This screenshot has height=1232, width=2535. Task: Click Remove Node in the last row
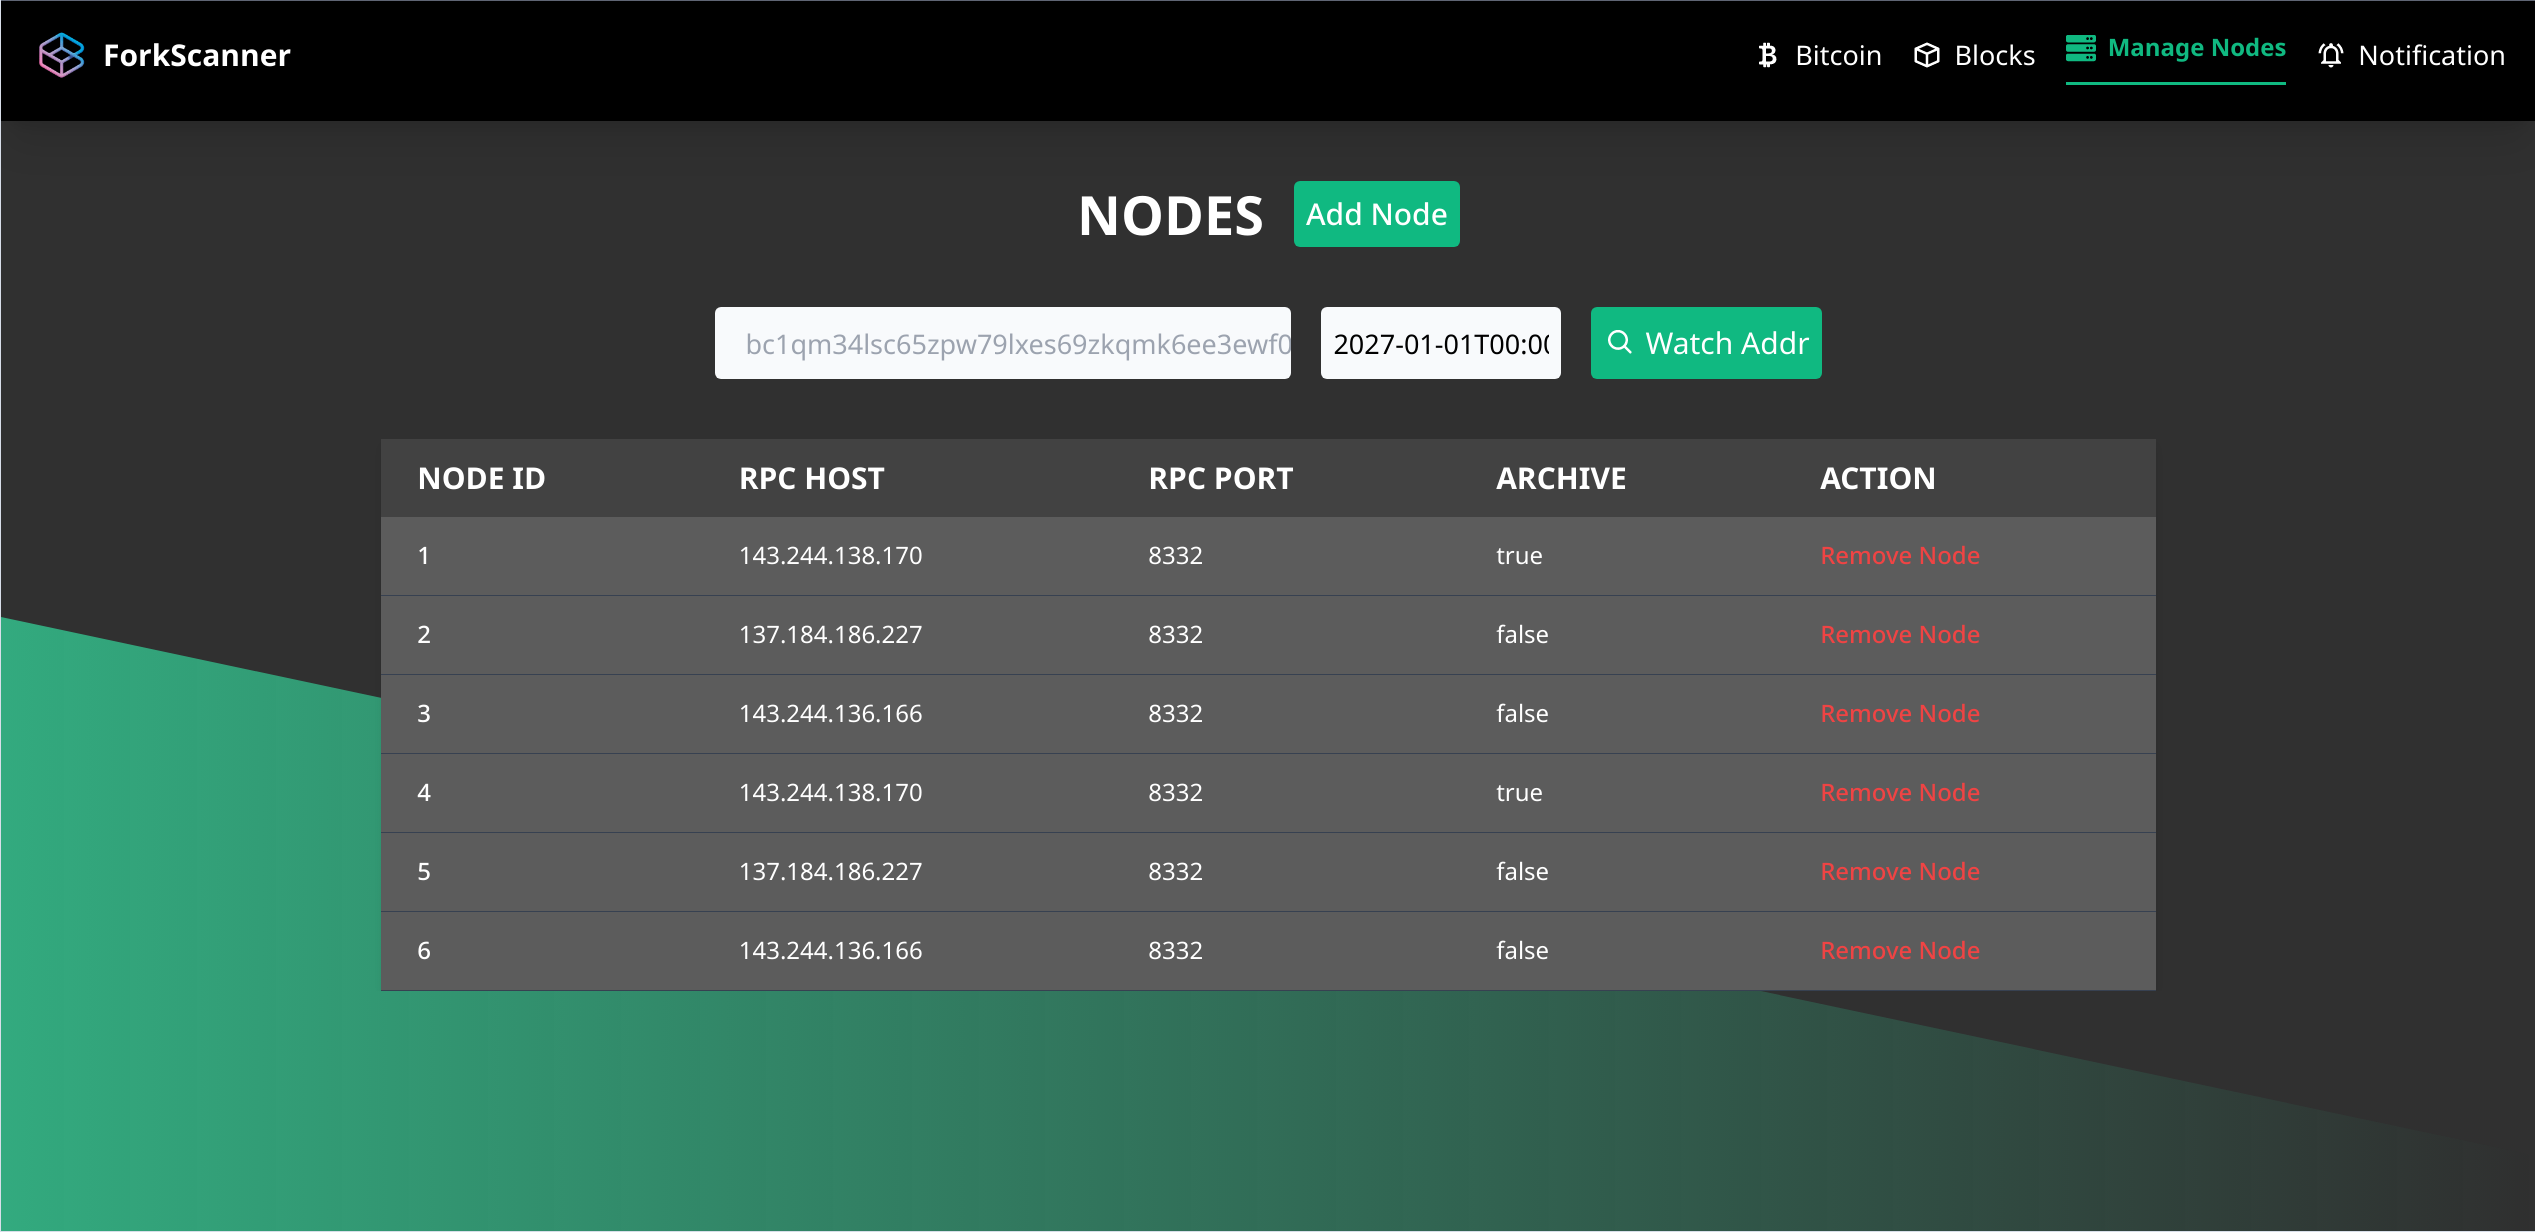(x=1899, y=951)
